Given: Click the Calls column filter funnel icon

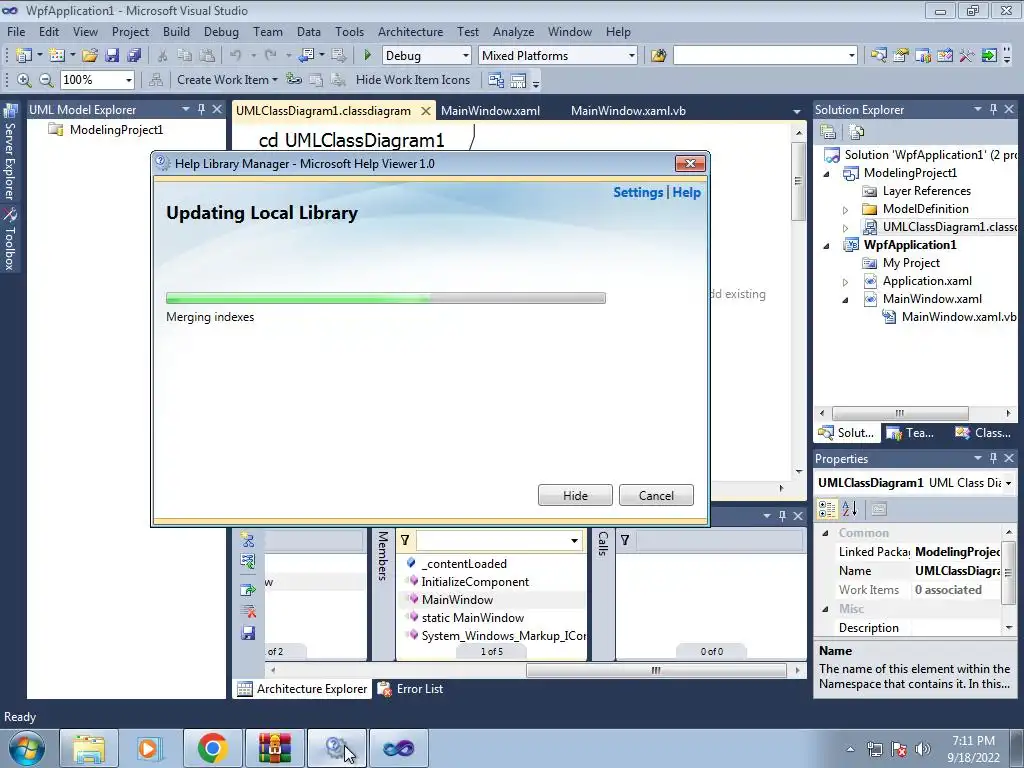Looking at the screenshot, I should click(x=625, y=540).
